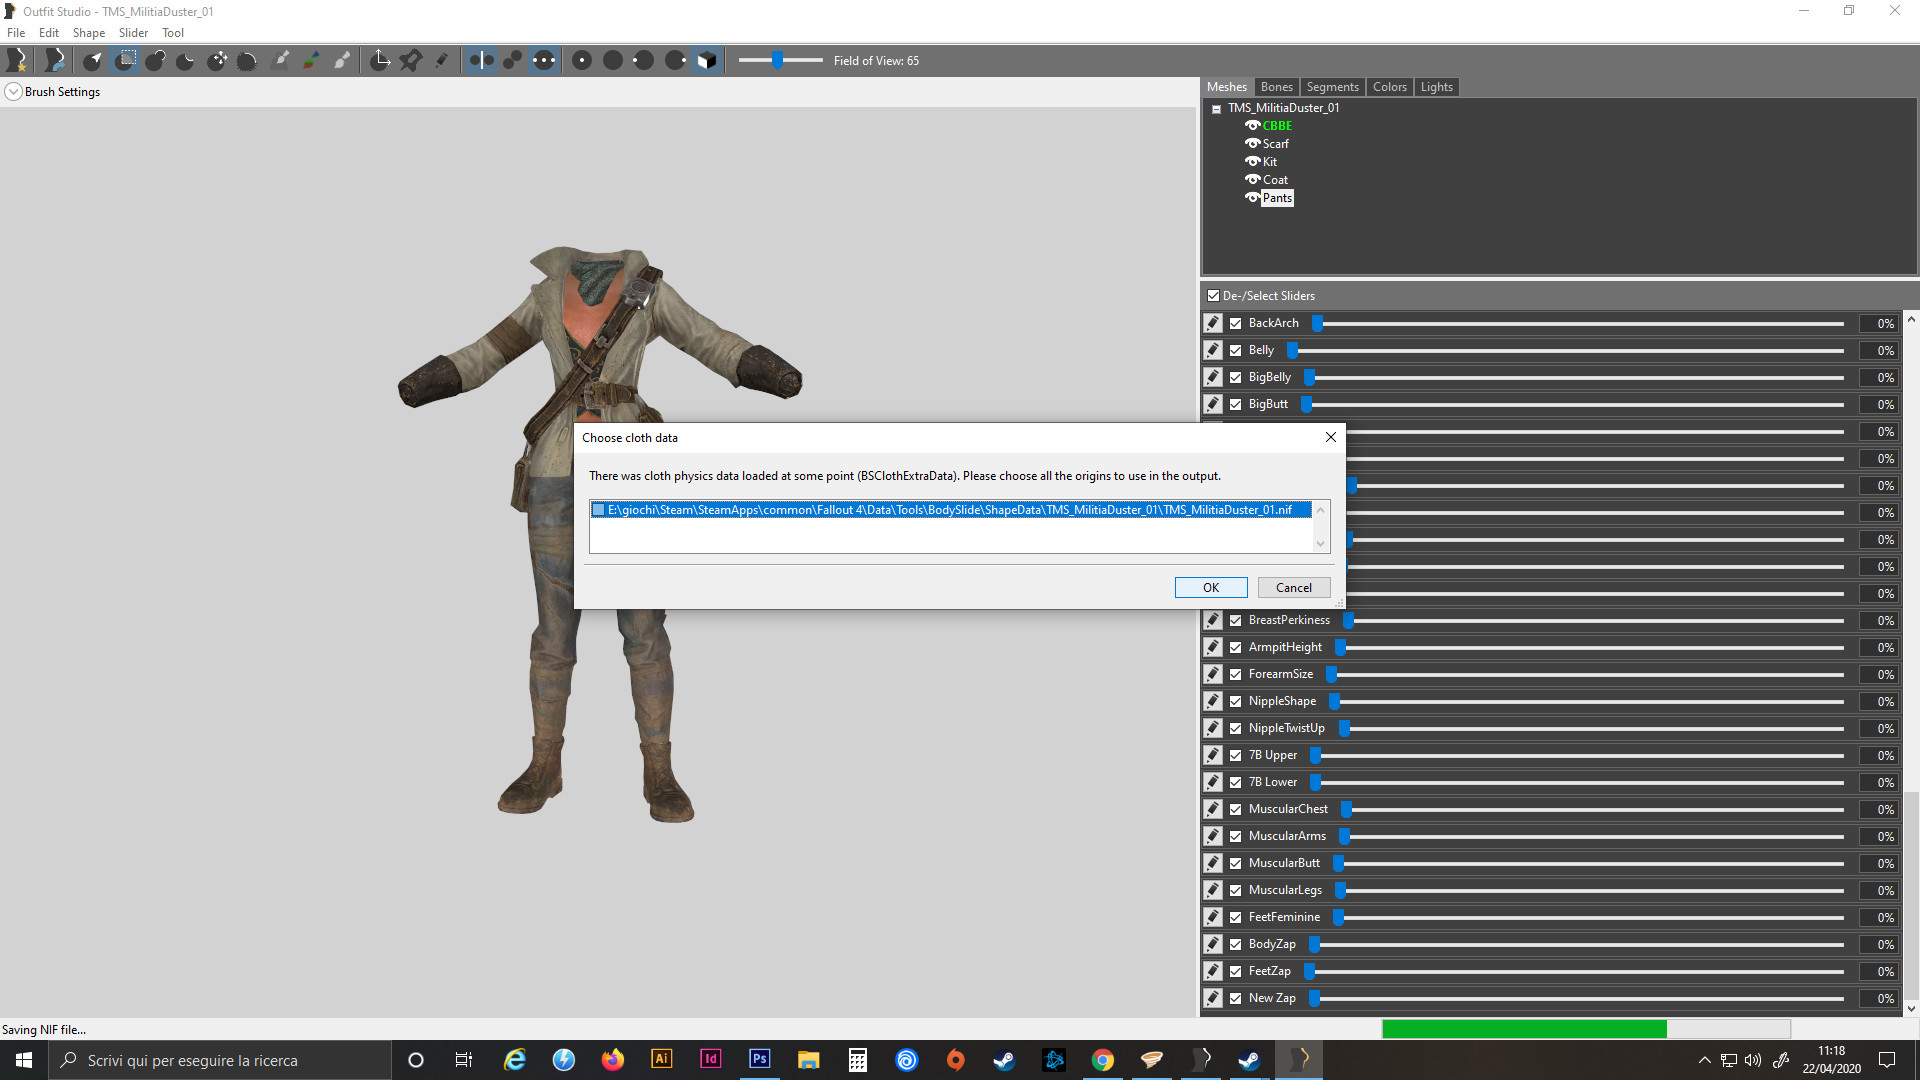Click the Field of View slider
Screen dimensions: 1920x1080
point(779,61)
